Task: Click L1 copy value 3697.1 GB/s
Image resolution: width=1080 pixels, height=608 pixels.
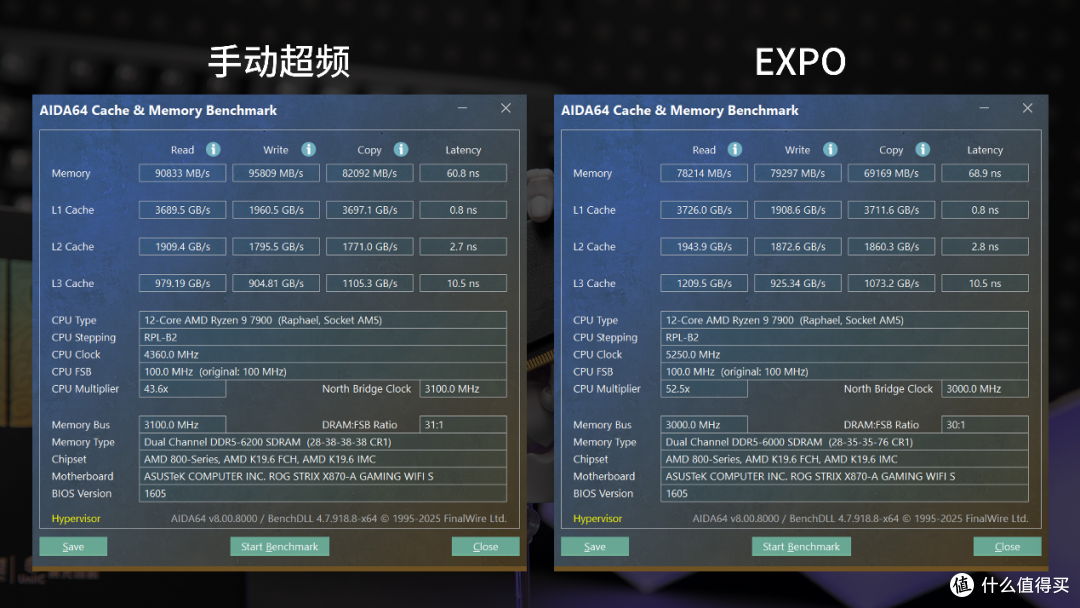Action: pyautogui.click(x=370, y=209)
